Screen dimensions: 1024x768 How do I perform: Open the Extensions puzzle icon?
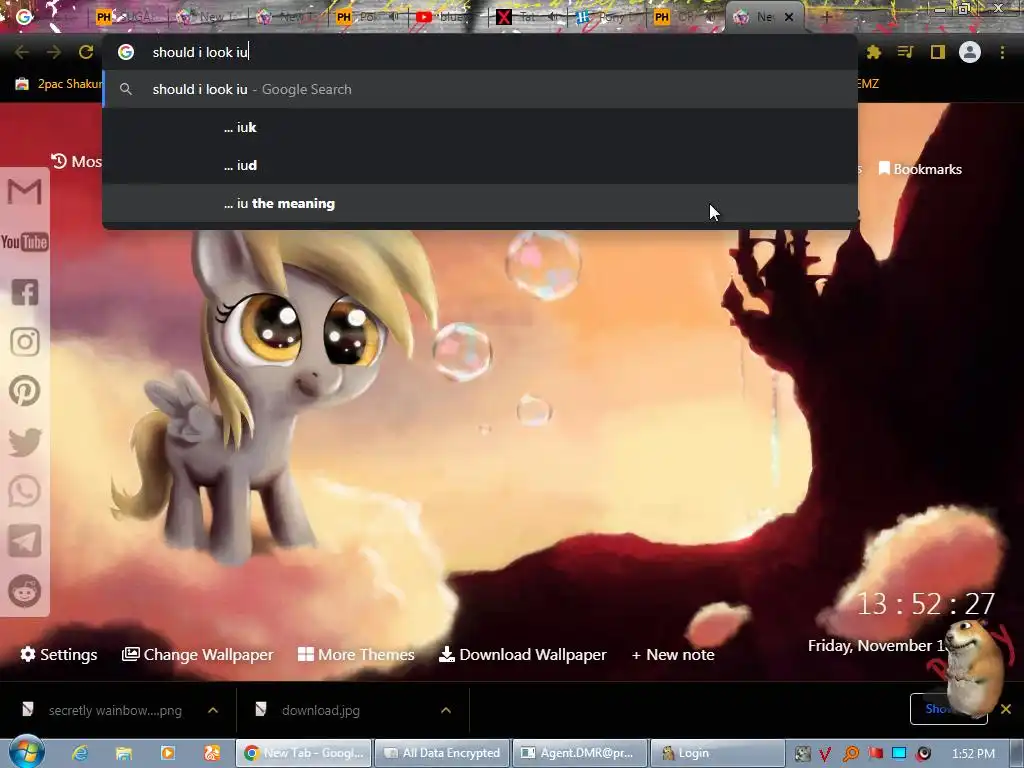[874, 52]
